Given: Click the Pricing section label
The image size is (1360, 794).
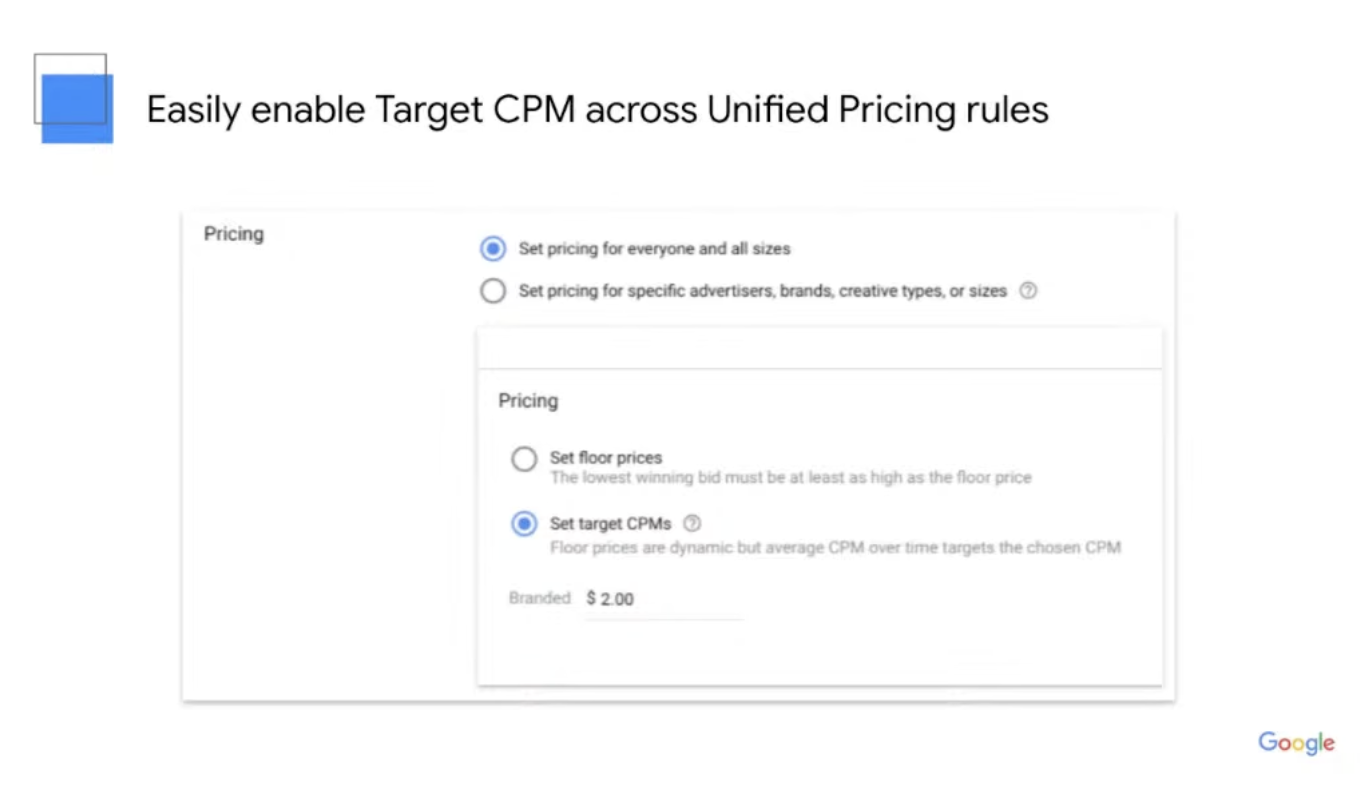Looking at the screenshot, I should 233,233.
